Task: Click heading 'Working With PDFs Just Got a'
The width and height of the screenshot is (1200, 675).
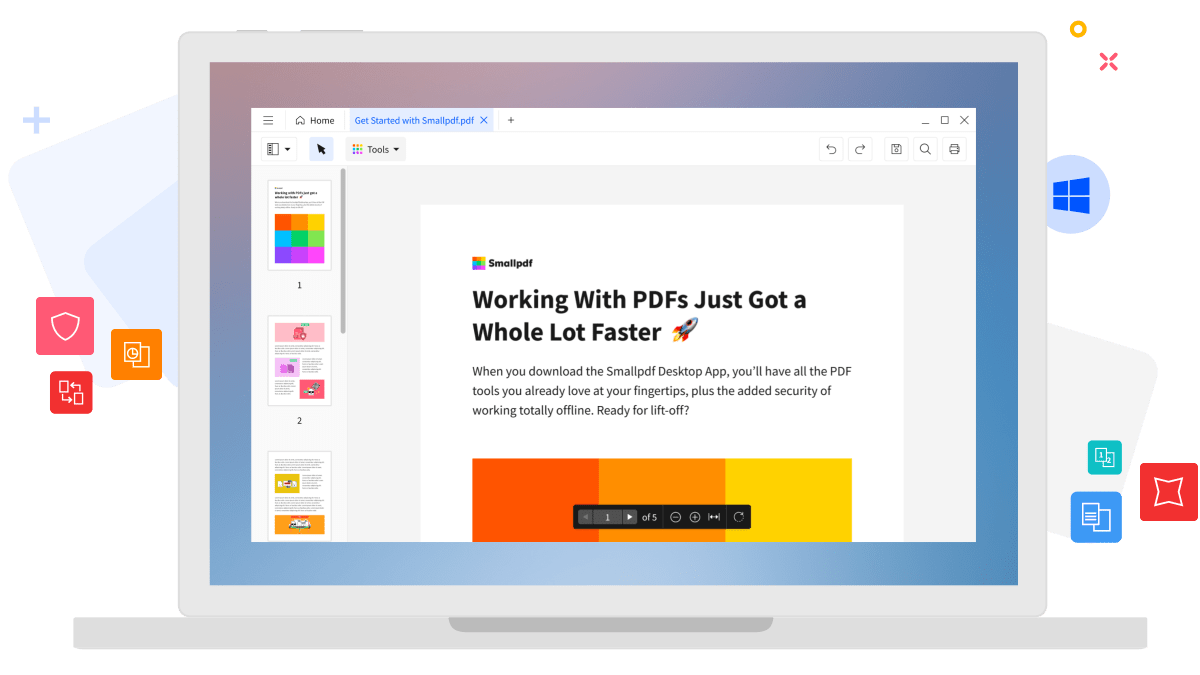Action: pyautogui.click(x=639, y=299)
